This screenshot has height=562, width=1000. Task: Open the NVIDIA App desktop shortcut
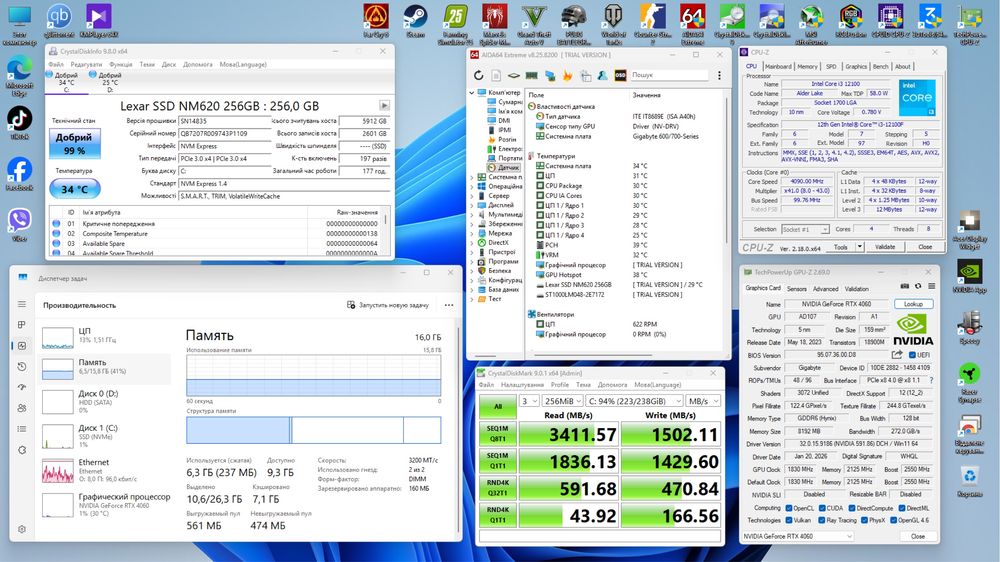tap(969, 276)
